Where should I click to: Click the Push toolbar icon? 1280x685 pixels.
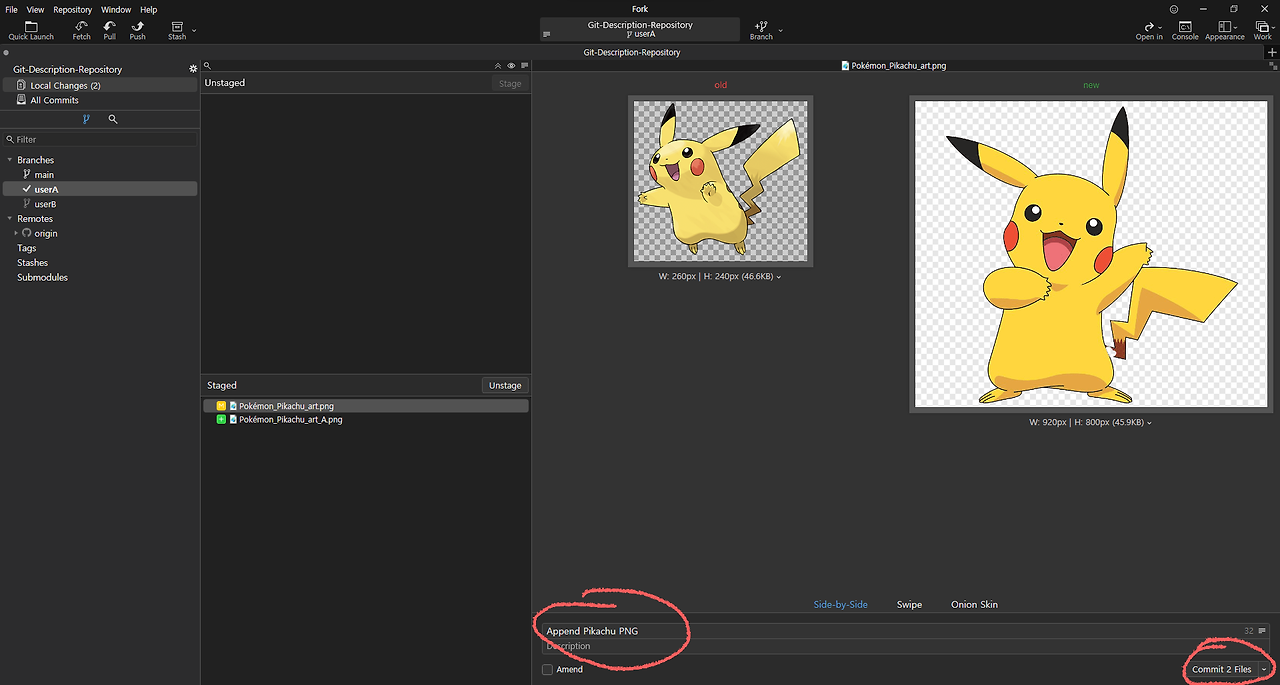pyautogui.click(x=137, y=29)
